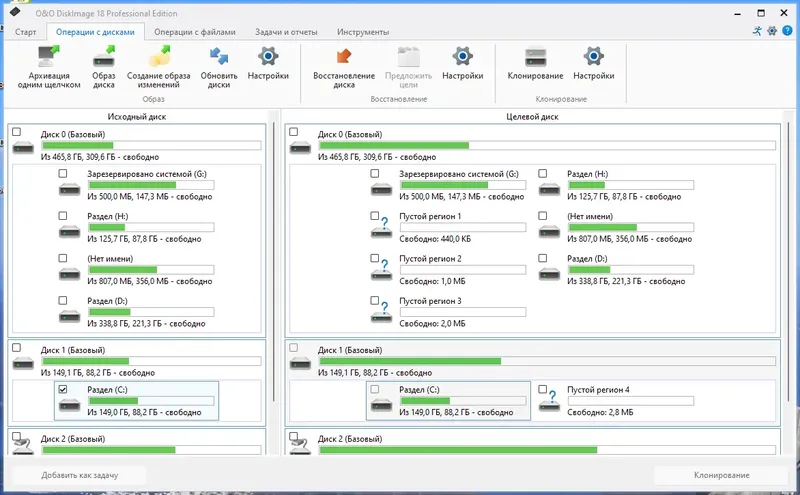Screen dimensions: 800x495
Task: Click target text Свободно: 440,0 КБ
Action: coord(435,239)
